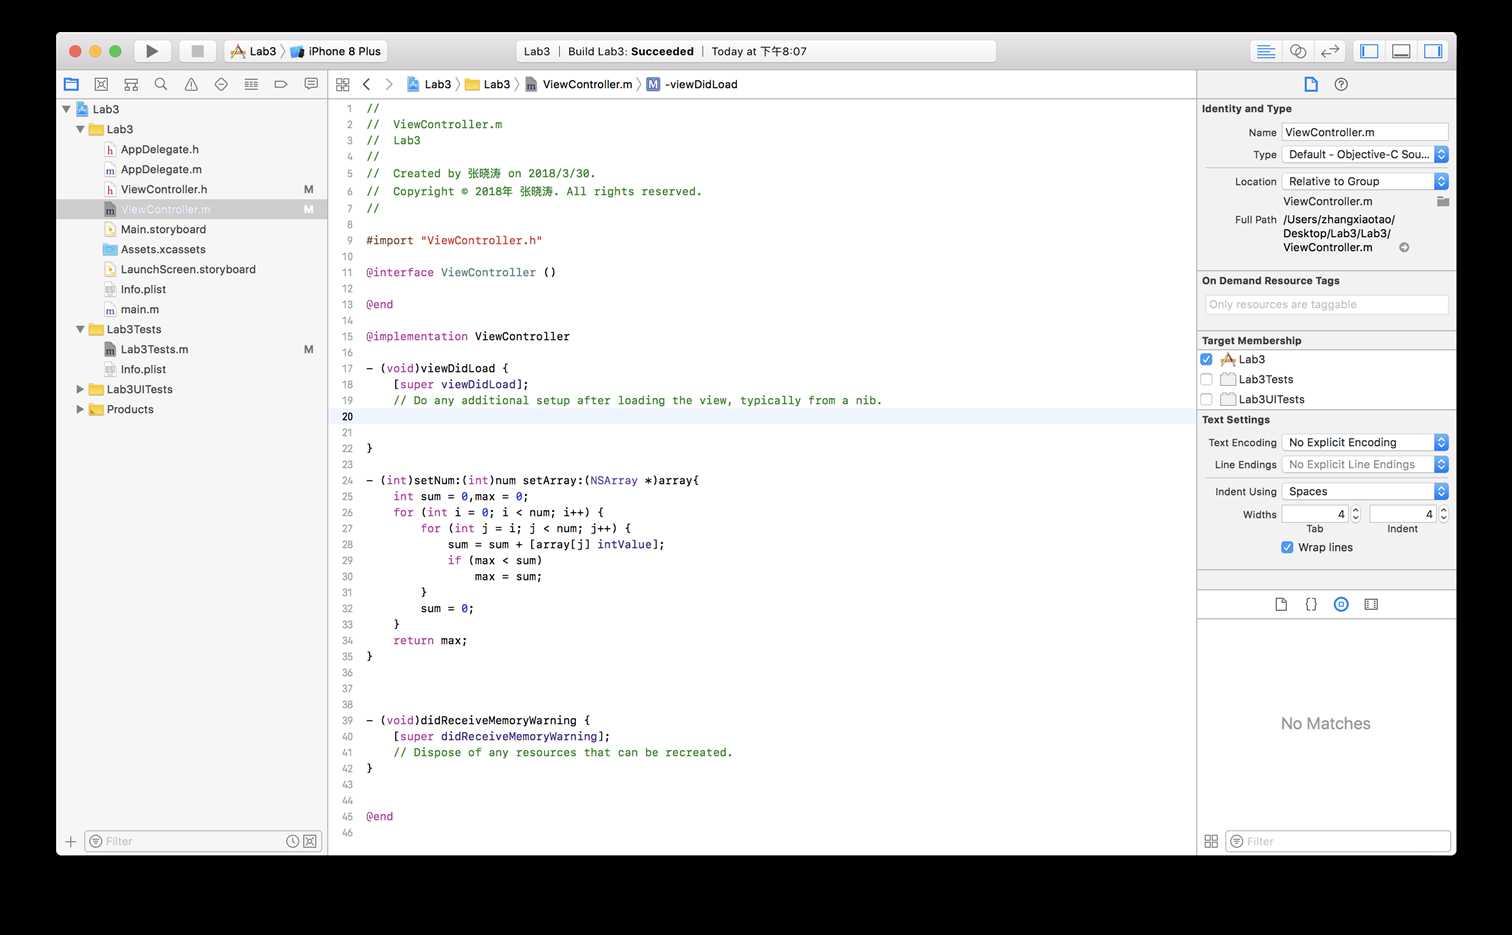Toggle the Navigator panel visibility
1512x935 pixels.
[x=1370, y=51]
